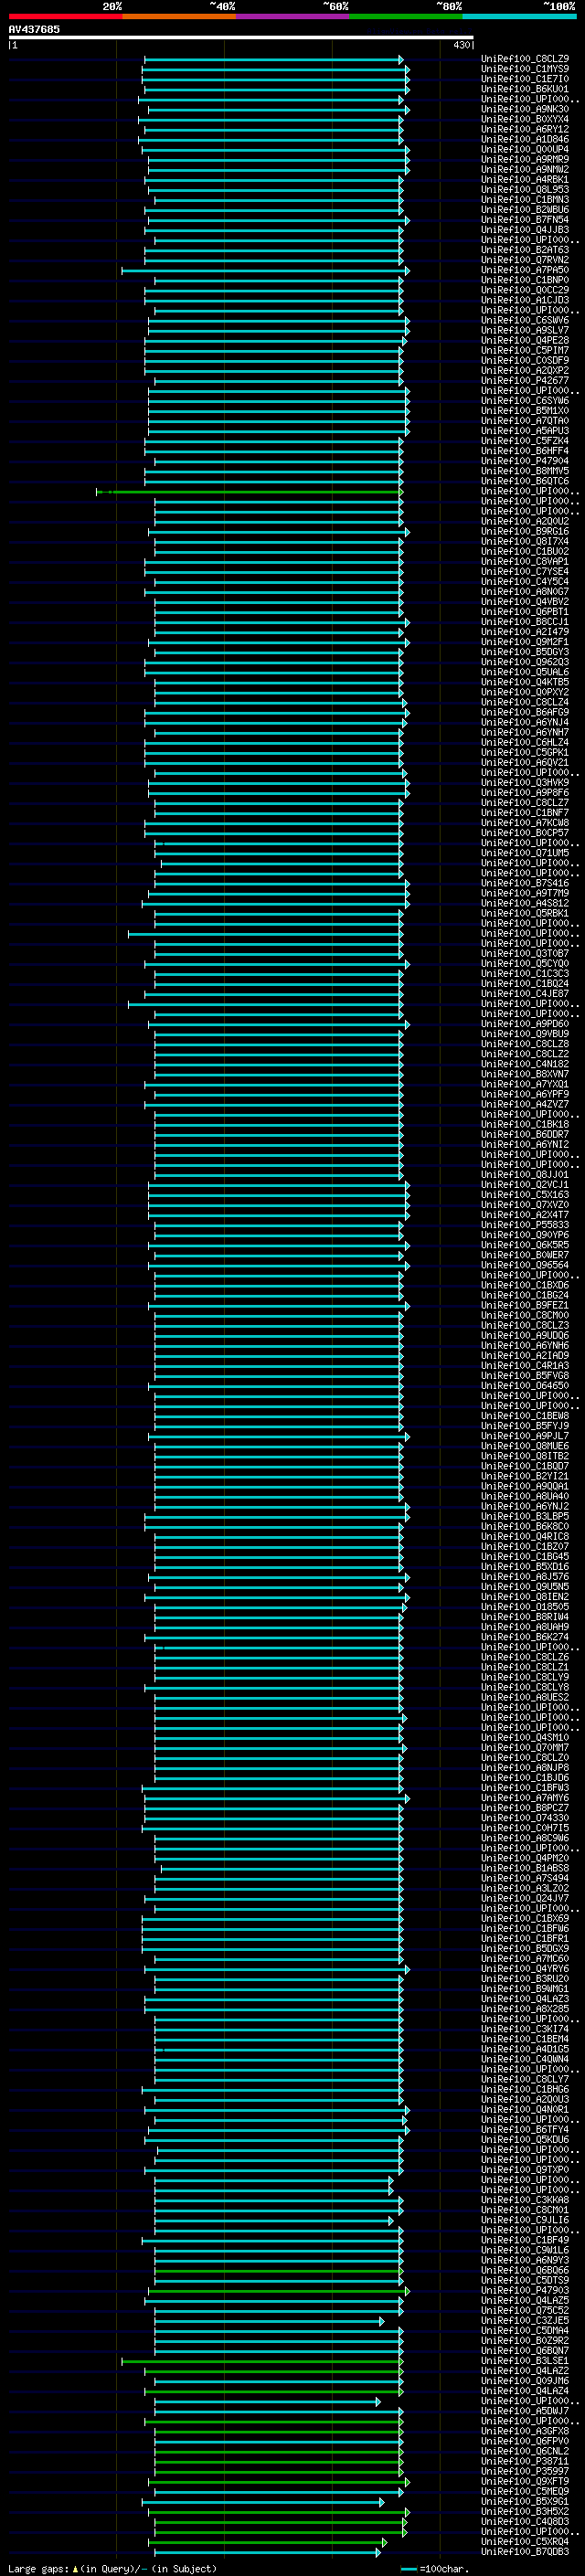Select label UniRef100_Q4N0R1
Image resolution: width=585 pixels, height=2576 pixels.
[525, 2109]
